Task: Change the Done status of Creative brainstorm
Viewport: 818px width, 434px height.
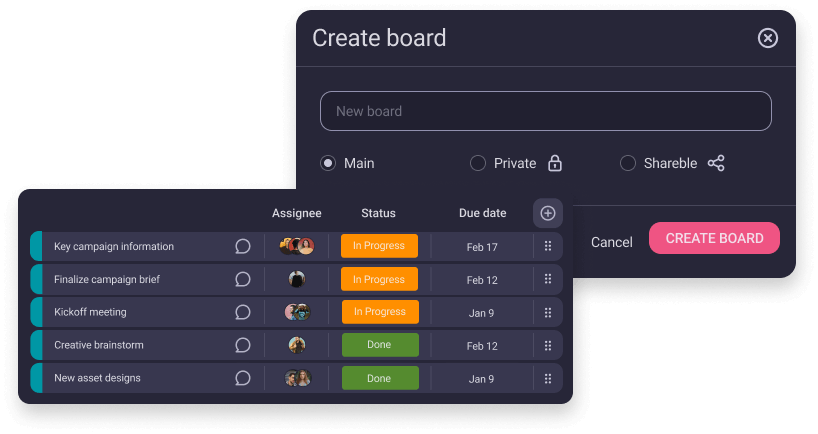Action: [x=379, y=345]
